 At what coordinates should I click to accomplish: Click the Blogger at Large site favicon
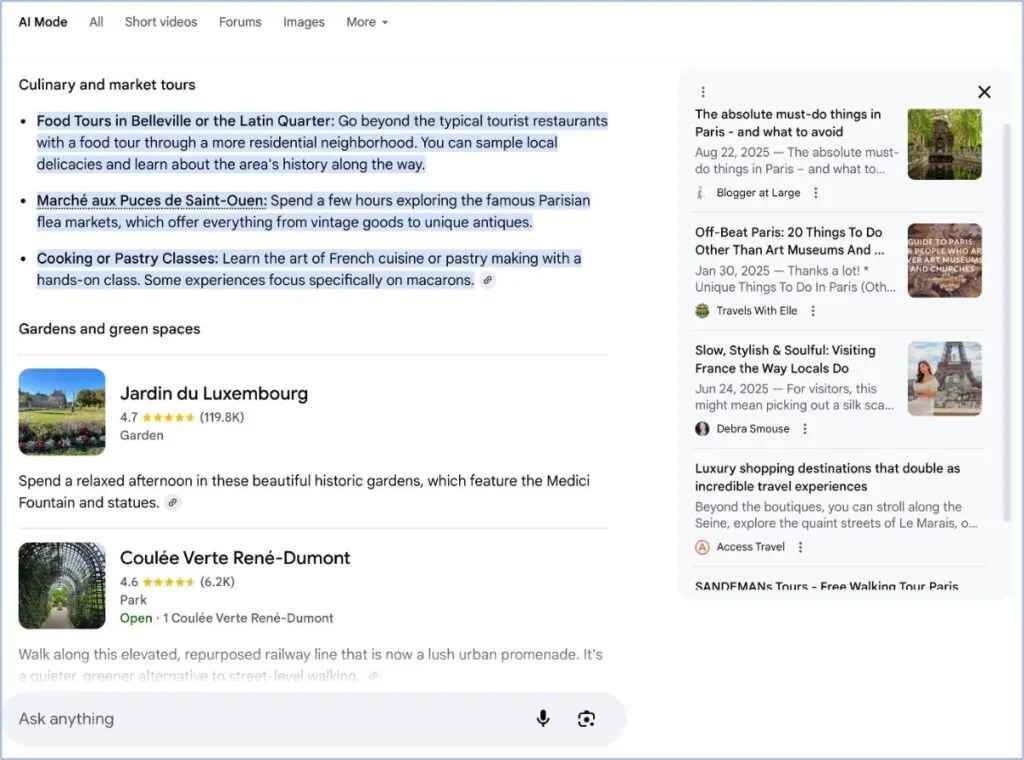(701, 193)
